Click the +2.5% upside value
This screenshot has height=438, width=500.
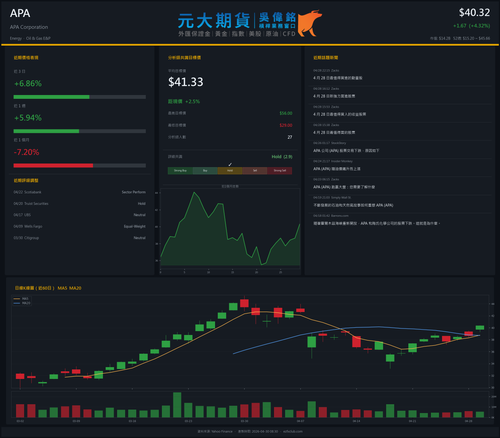click(x=193, y=101)
